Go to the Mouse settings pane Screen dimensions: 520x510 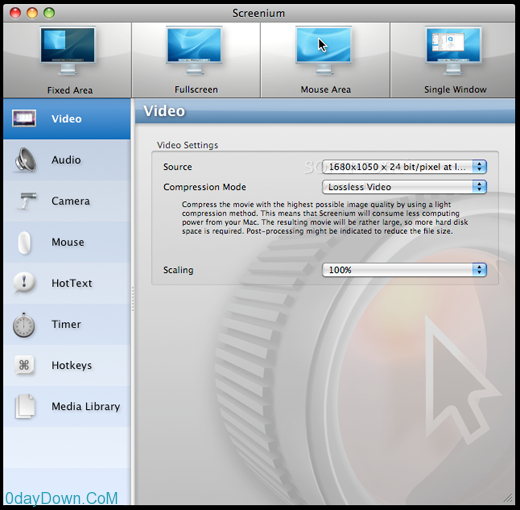coord(67,242)
